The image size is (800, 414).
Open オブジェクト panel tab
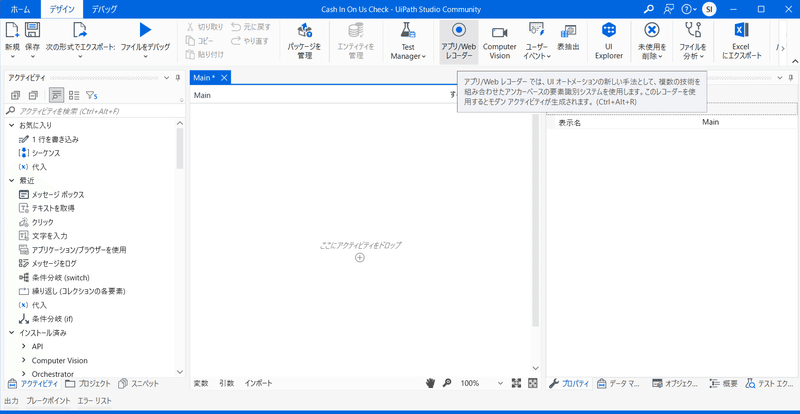[675, 383]
